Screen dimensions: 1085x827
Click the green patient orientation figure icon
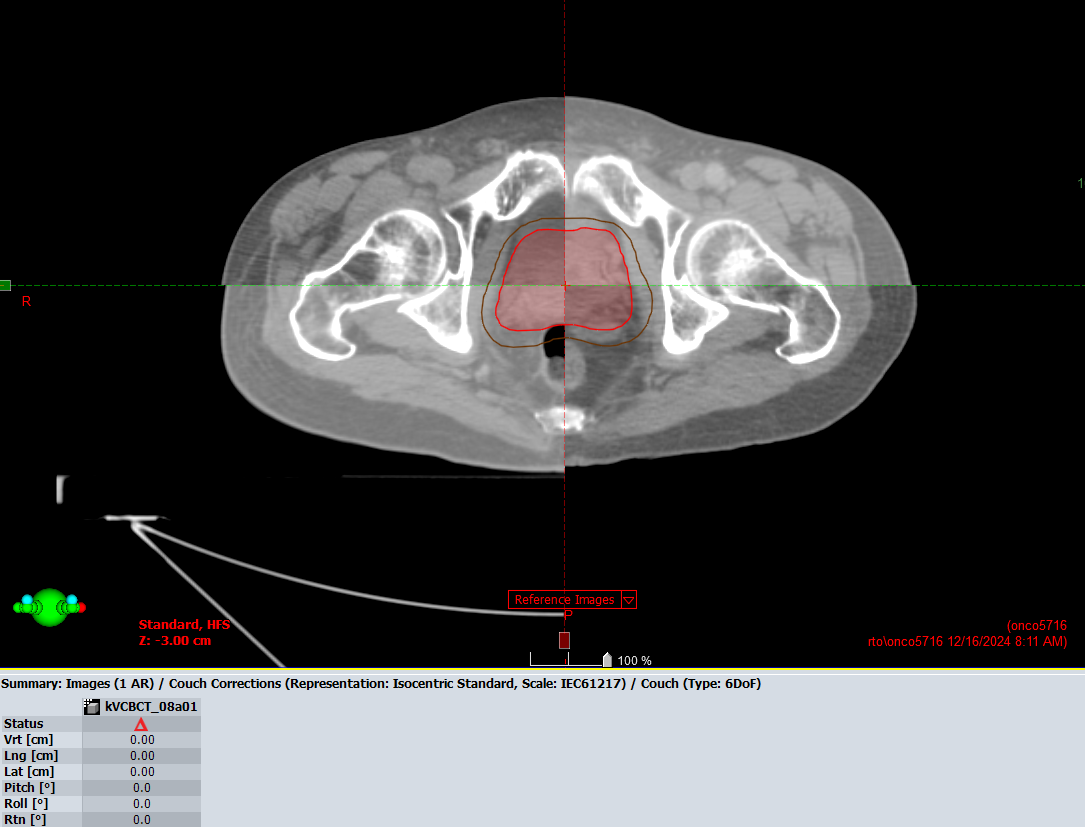click(49, 608)
